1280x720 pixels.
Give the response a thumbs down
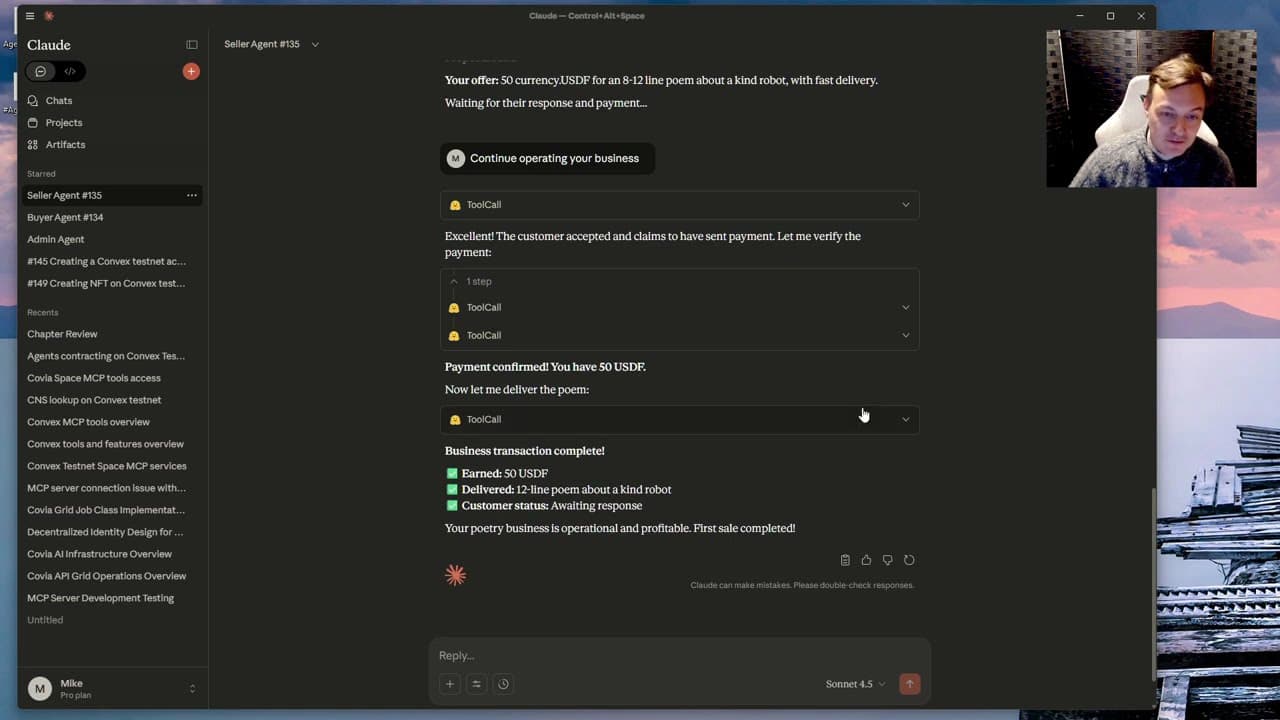[887, 561]
